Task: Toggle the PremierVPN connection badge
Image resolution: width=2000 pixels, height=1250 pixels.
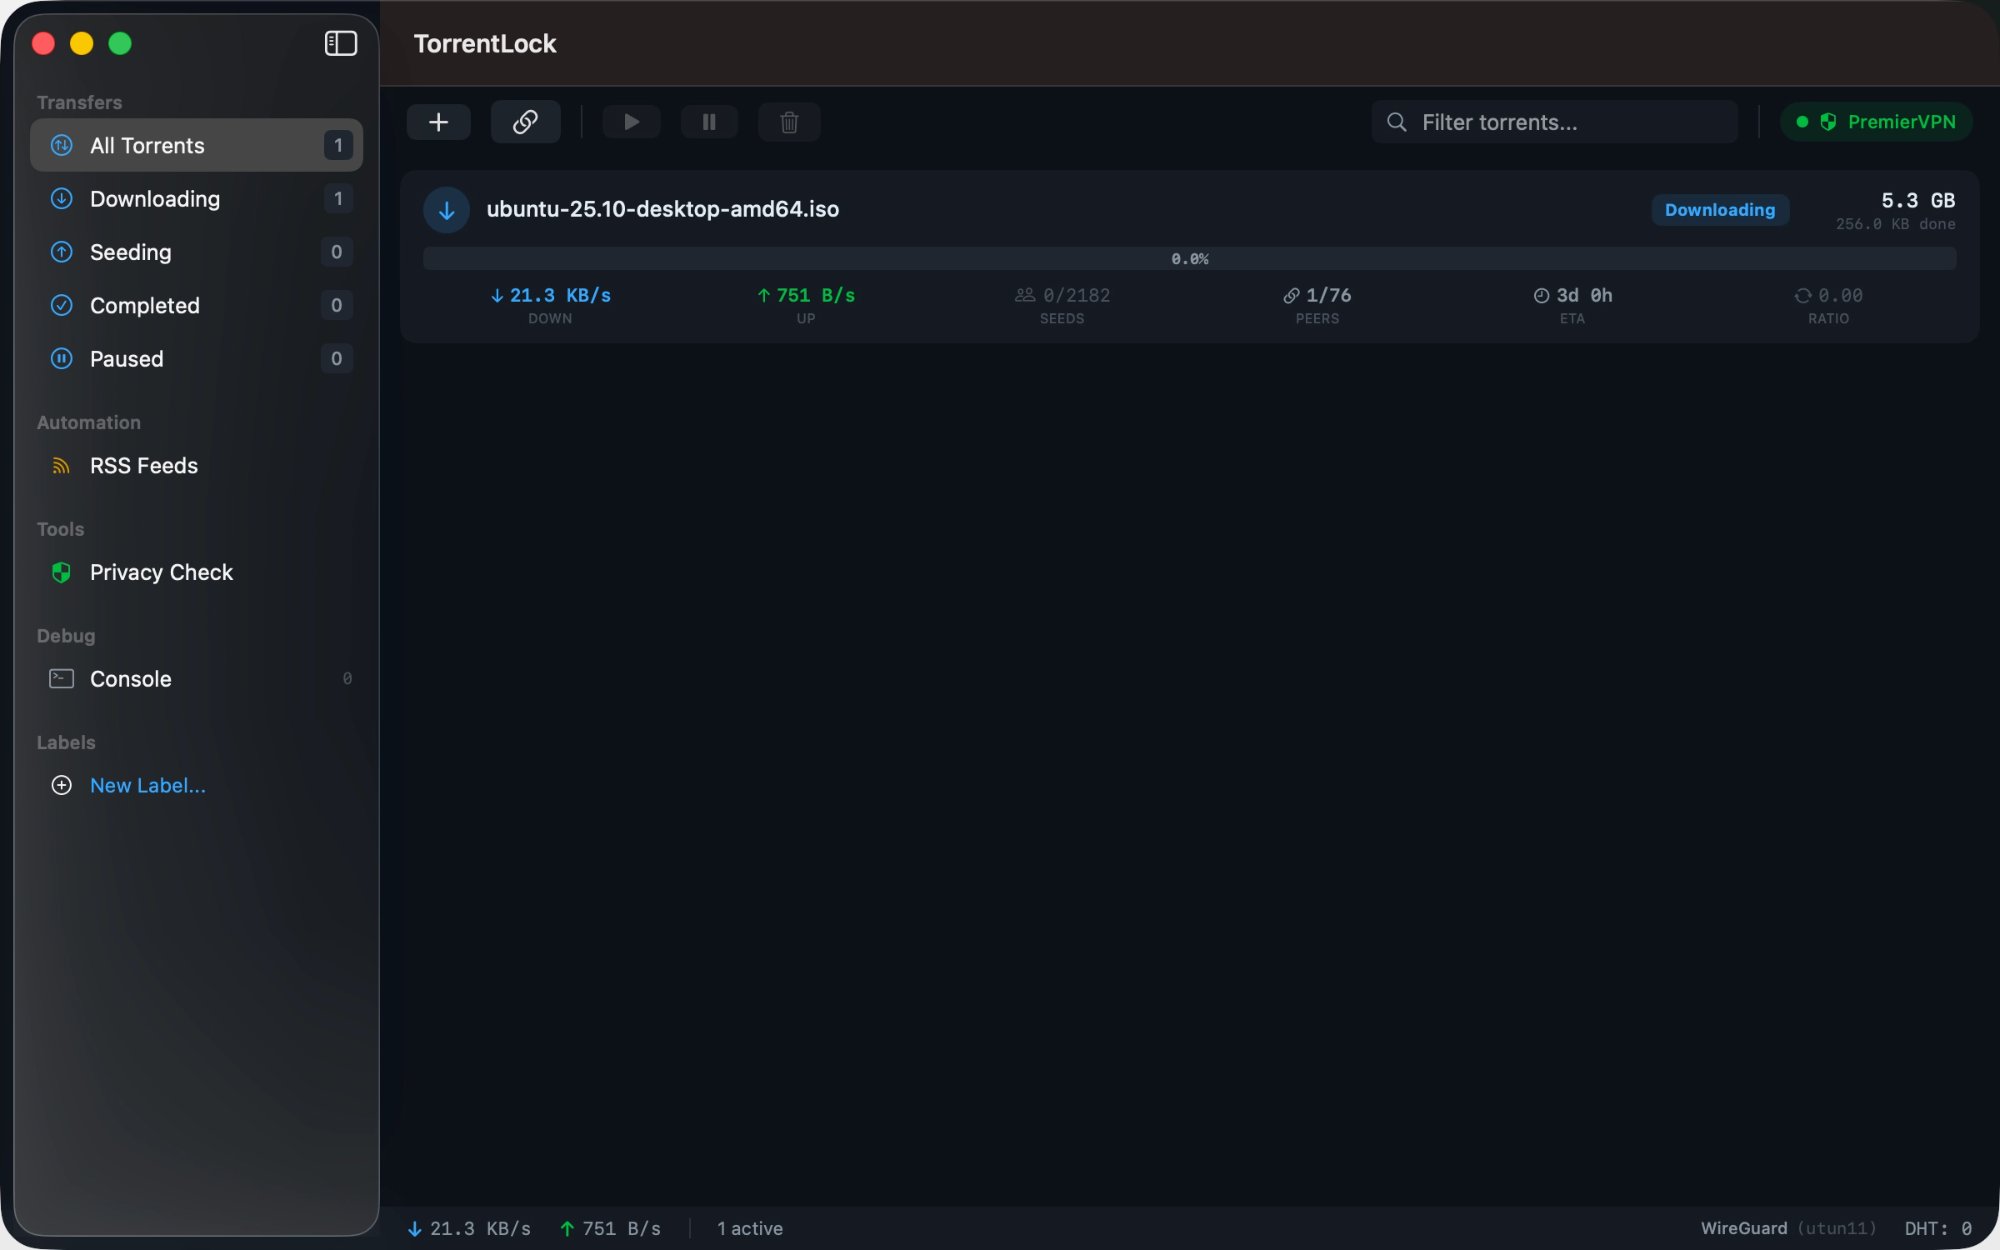Action: click(1875, 121)
